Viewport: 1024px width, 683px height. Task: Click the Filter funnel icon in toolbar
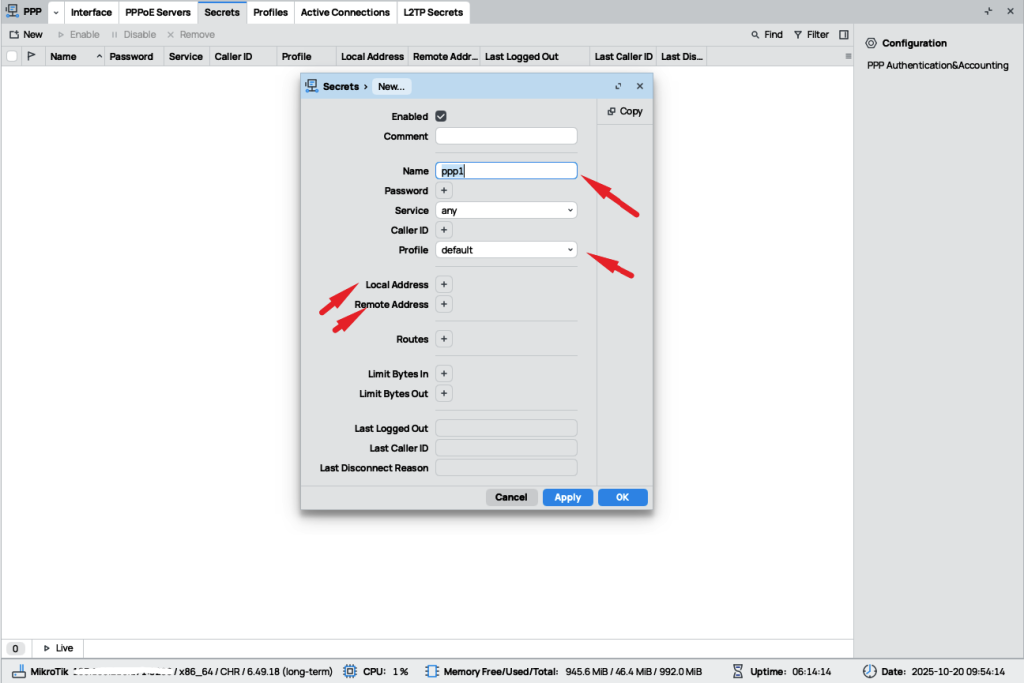(798, 34)
